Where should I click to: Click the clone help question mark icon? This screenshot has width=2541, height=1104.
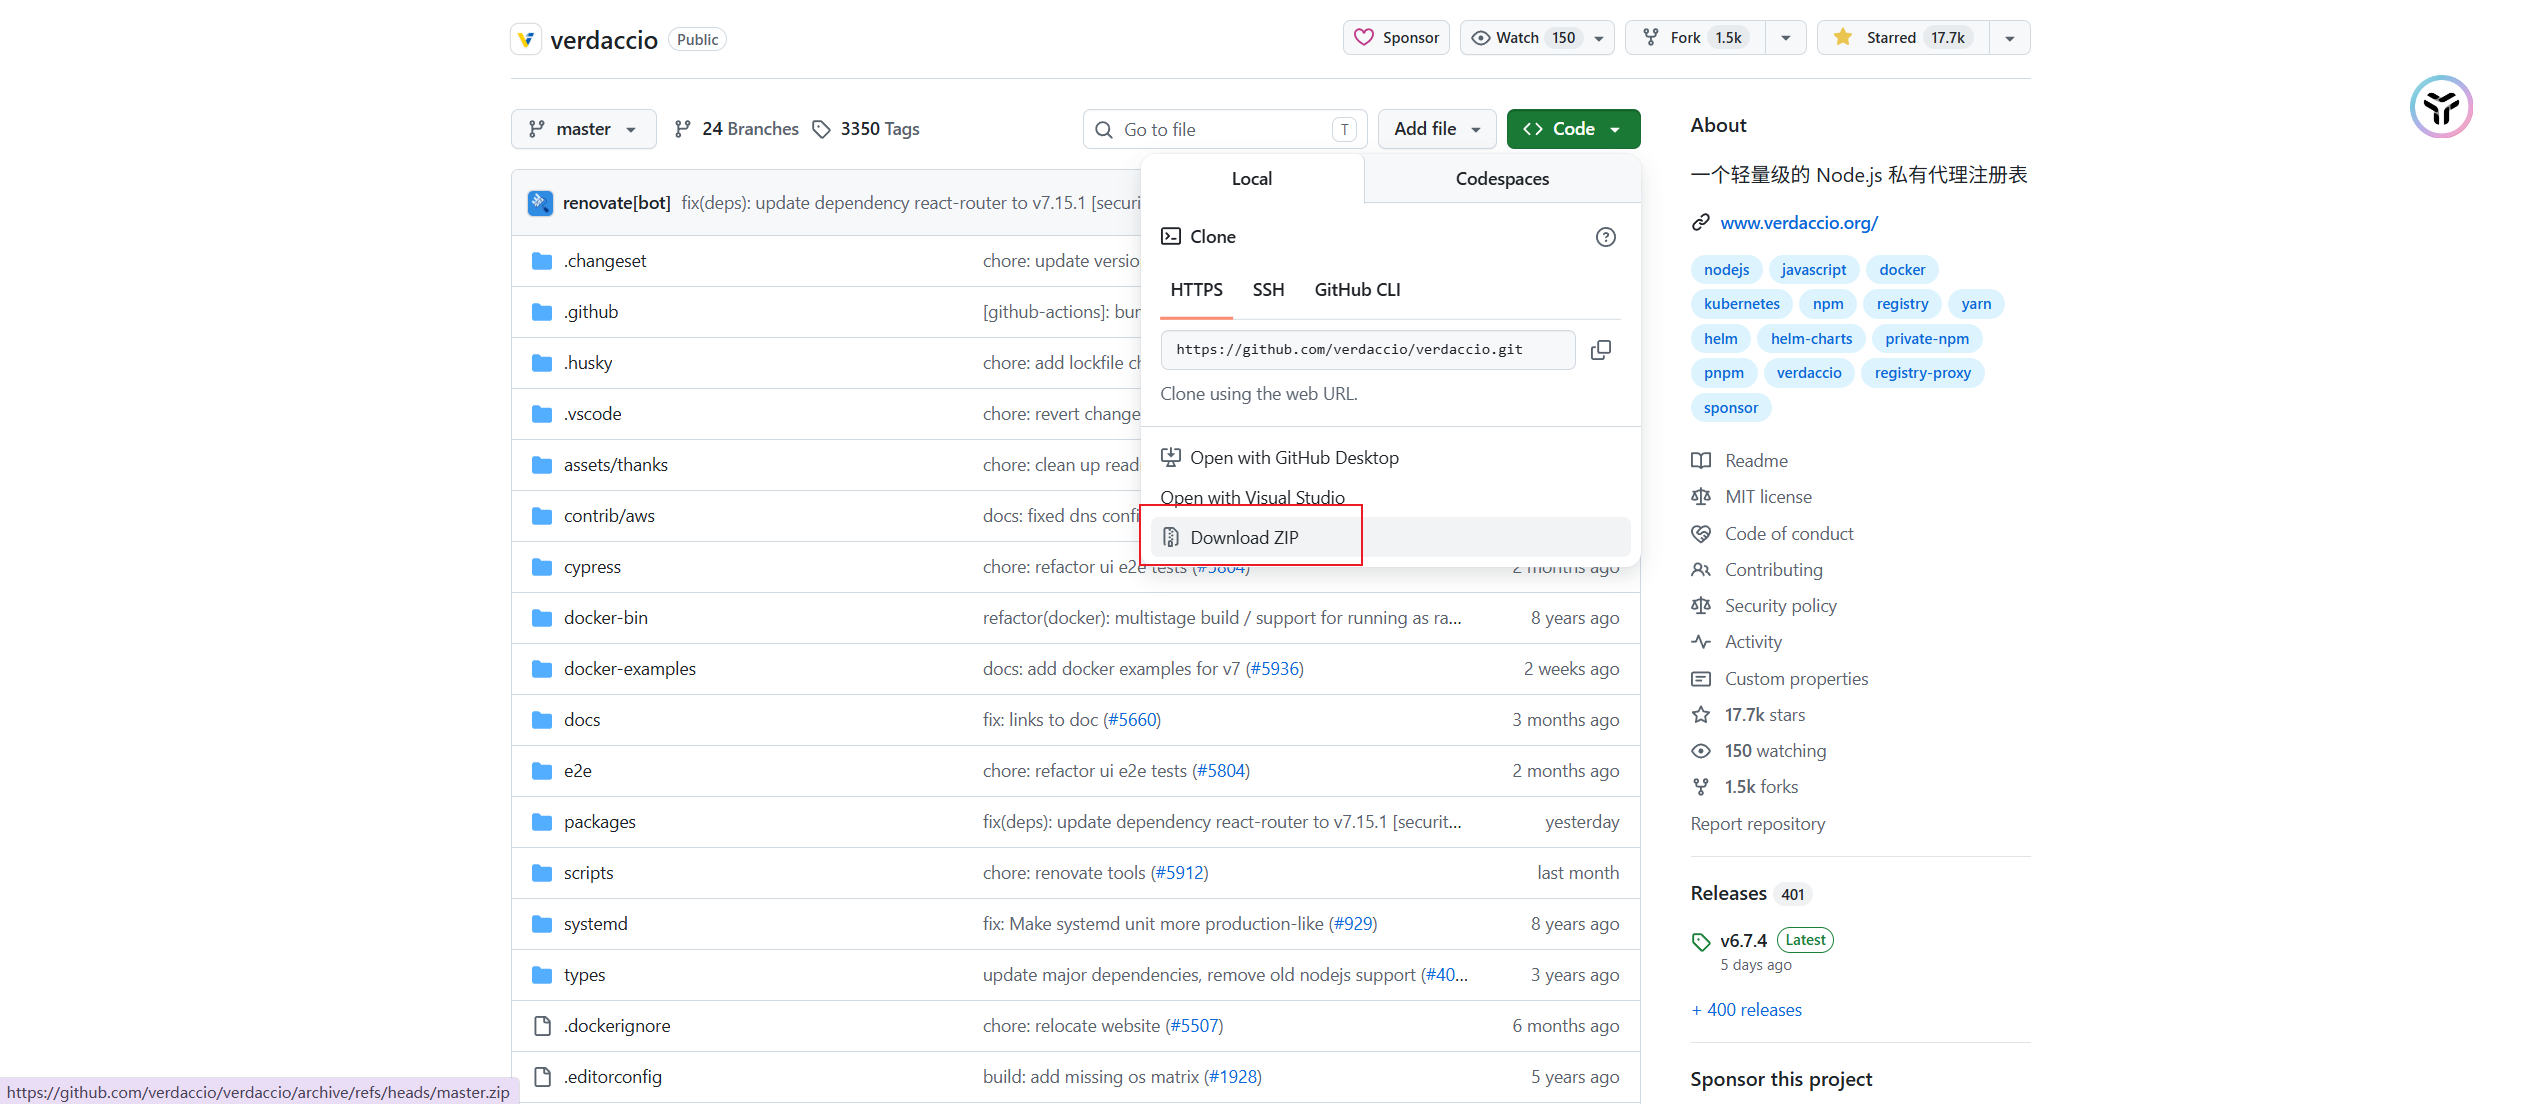[x=1605, y=237]
